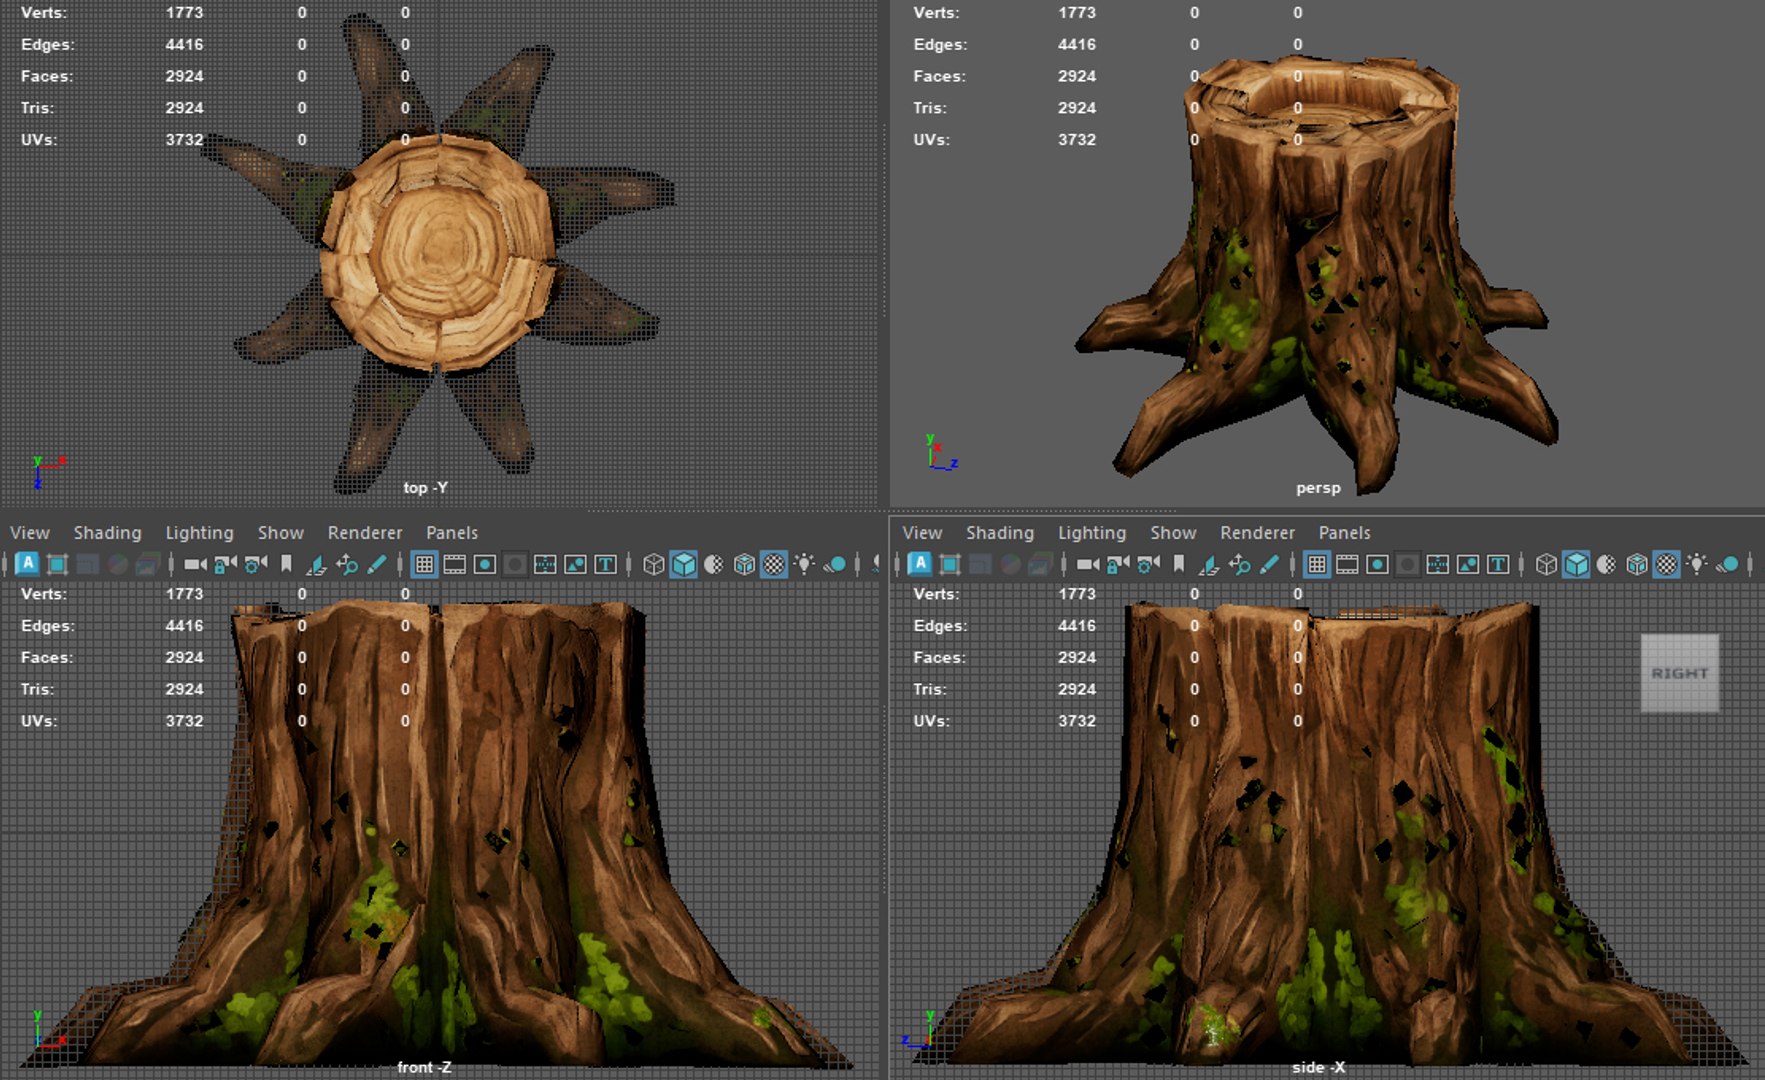The image size is (1765, 1080).
Task: Toggle Gate Mask in front panel toolbar
Action: (x=515, y=565)
